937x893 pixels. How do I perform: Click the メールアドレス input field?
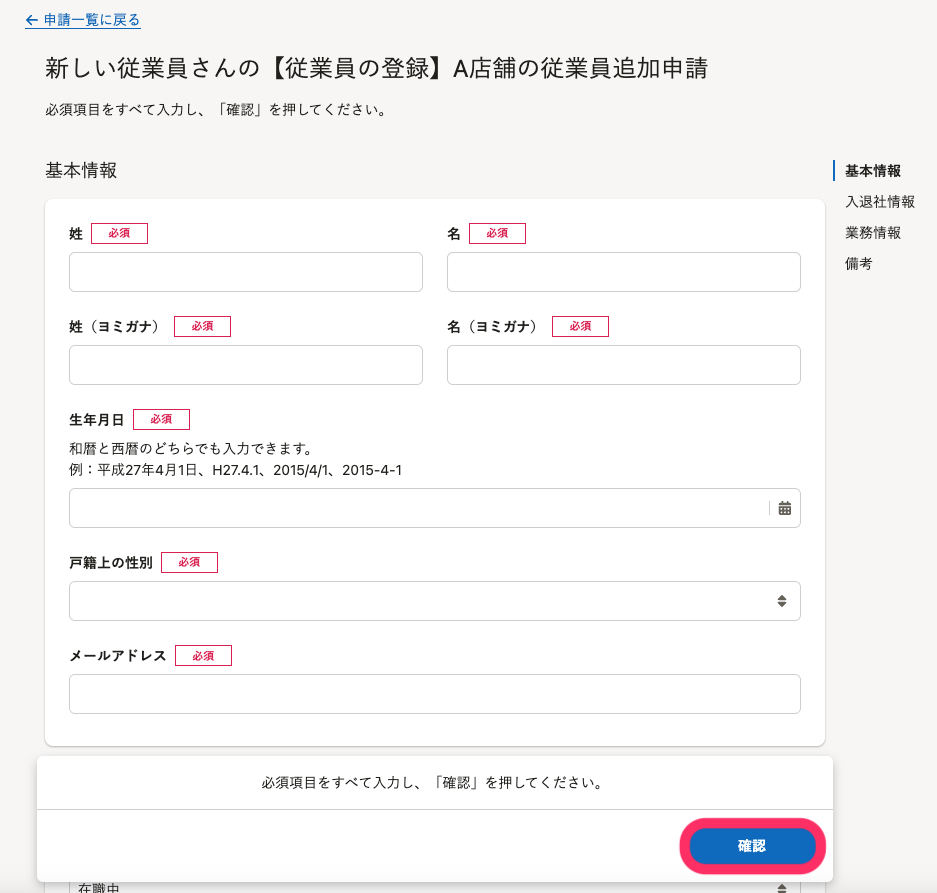tap(434, 694)
